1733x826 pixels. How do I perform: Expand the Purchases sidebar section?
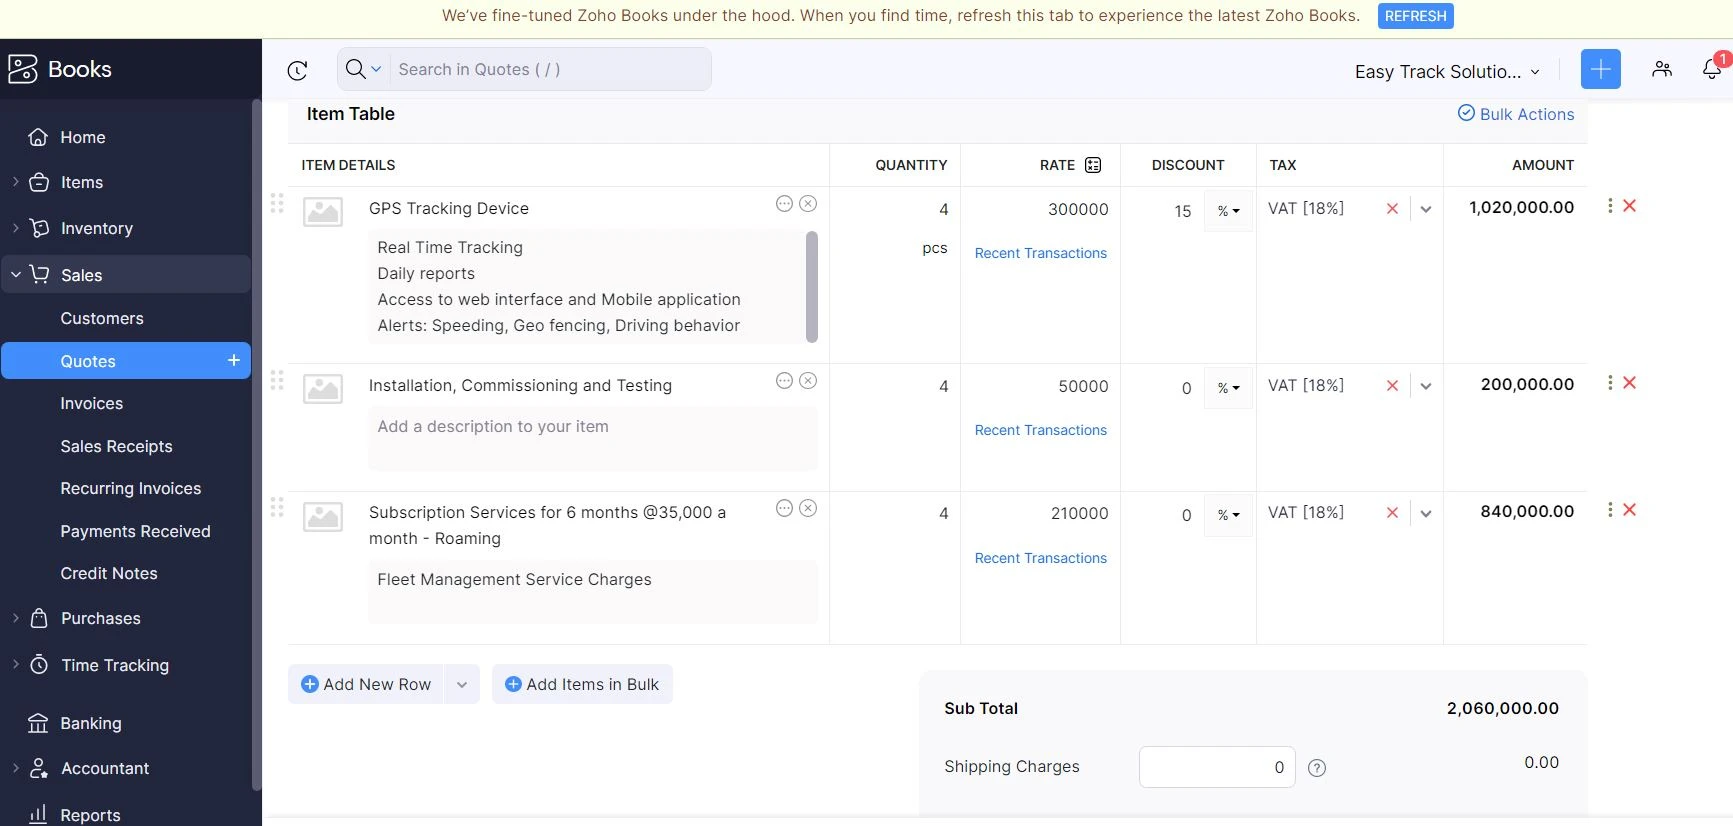tap(100, 619)
